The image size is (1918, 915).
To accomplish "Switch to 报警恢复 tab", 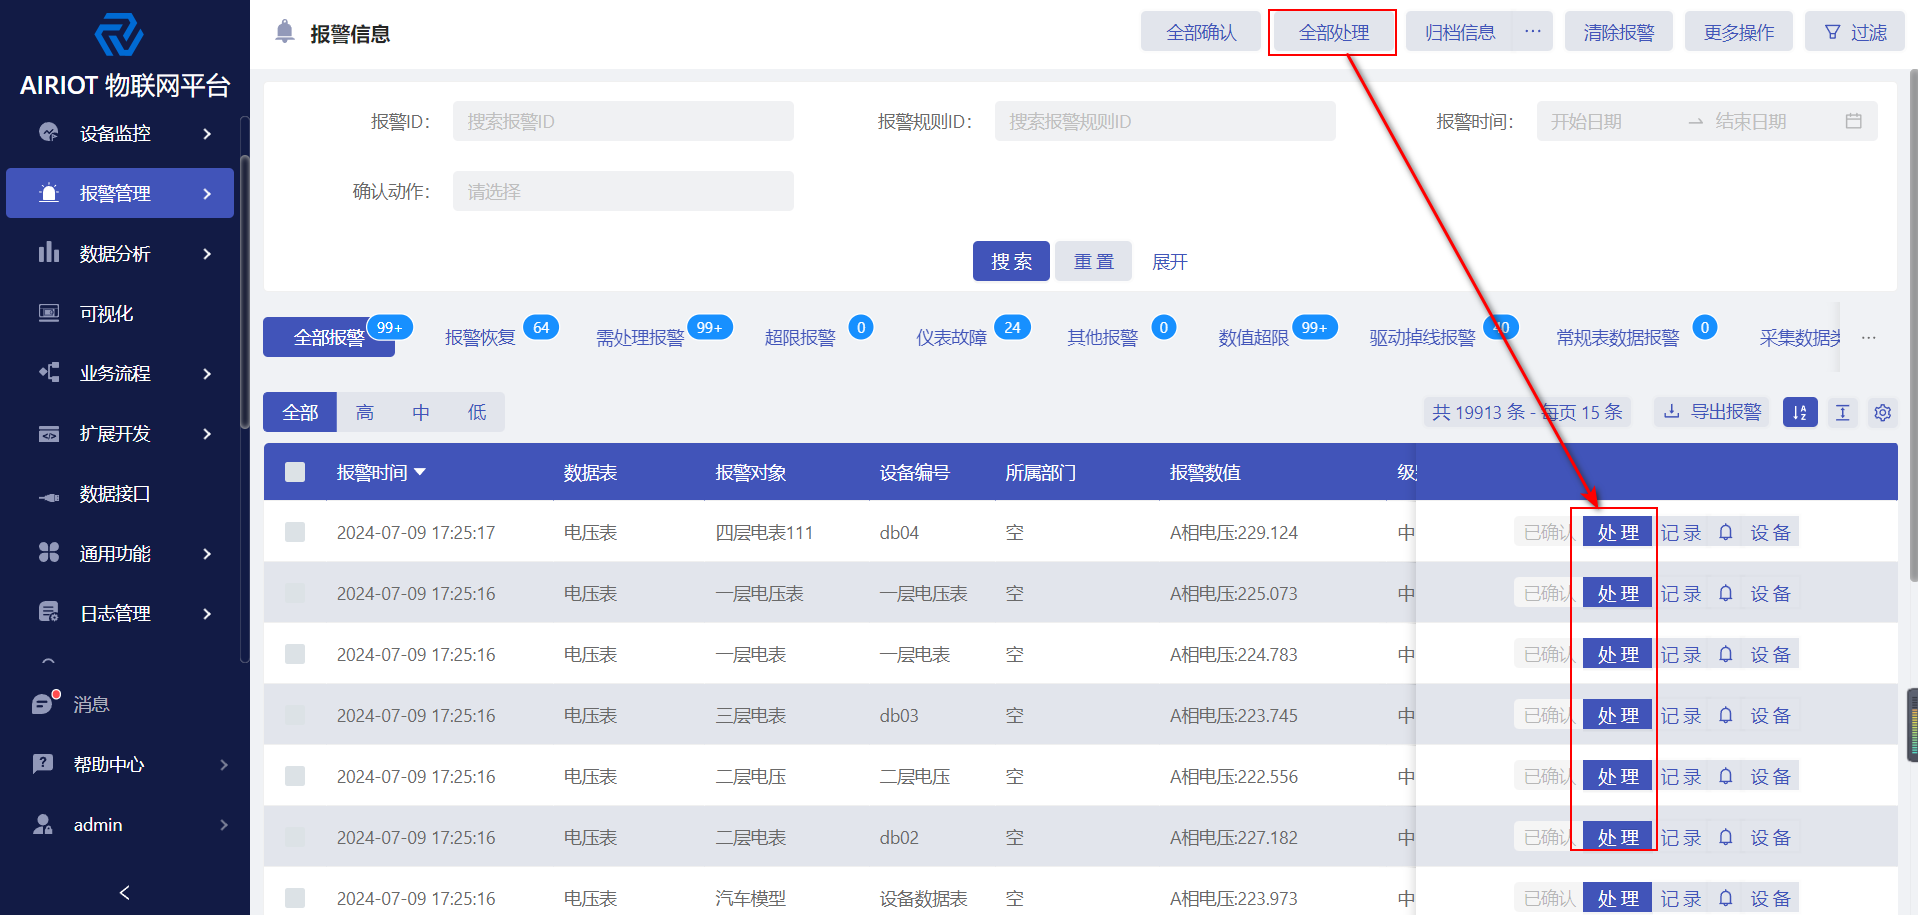I will pos(480,338).
